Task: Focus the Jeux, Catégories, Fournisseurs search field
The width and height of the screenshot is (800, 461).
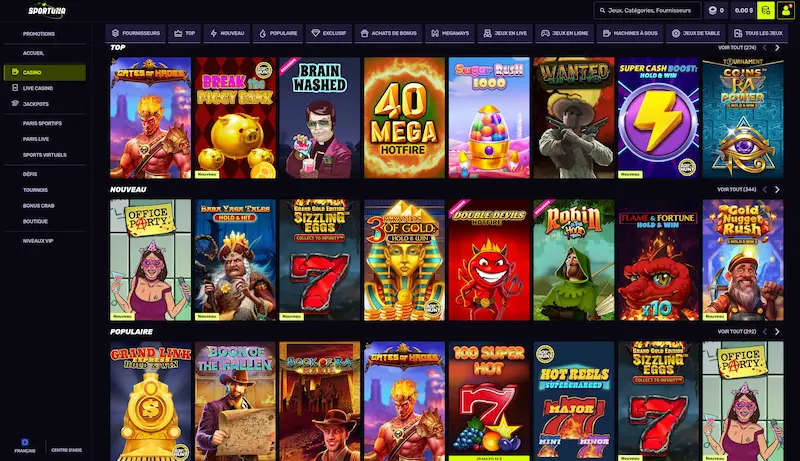Action: 648,10
